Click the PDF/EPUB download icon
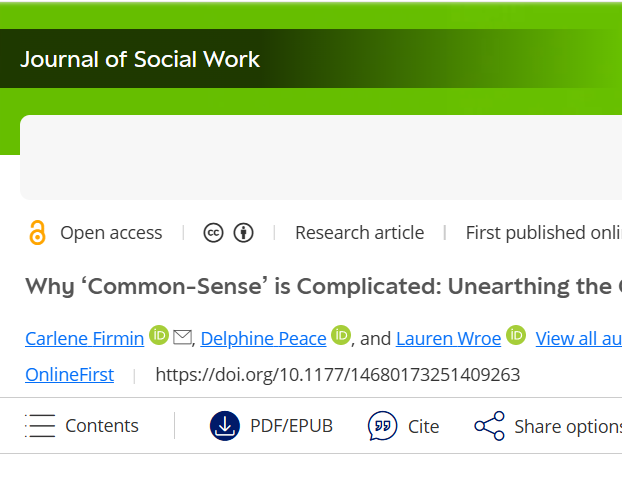Image resolution: width=622 pixels, height=493 pixels. pos(225,426)
